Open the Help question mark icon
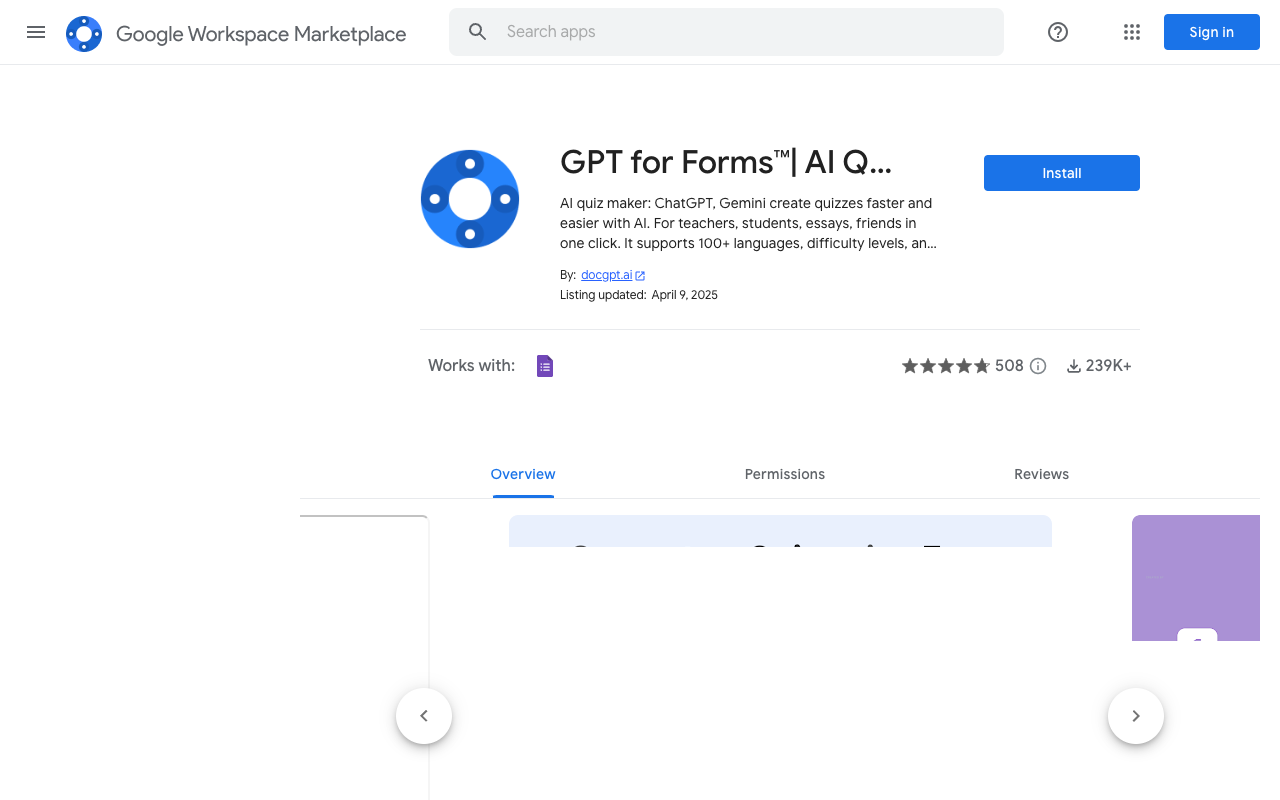Screen dimensions: 1280x800 [1058, 32]
